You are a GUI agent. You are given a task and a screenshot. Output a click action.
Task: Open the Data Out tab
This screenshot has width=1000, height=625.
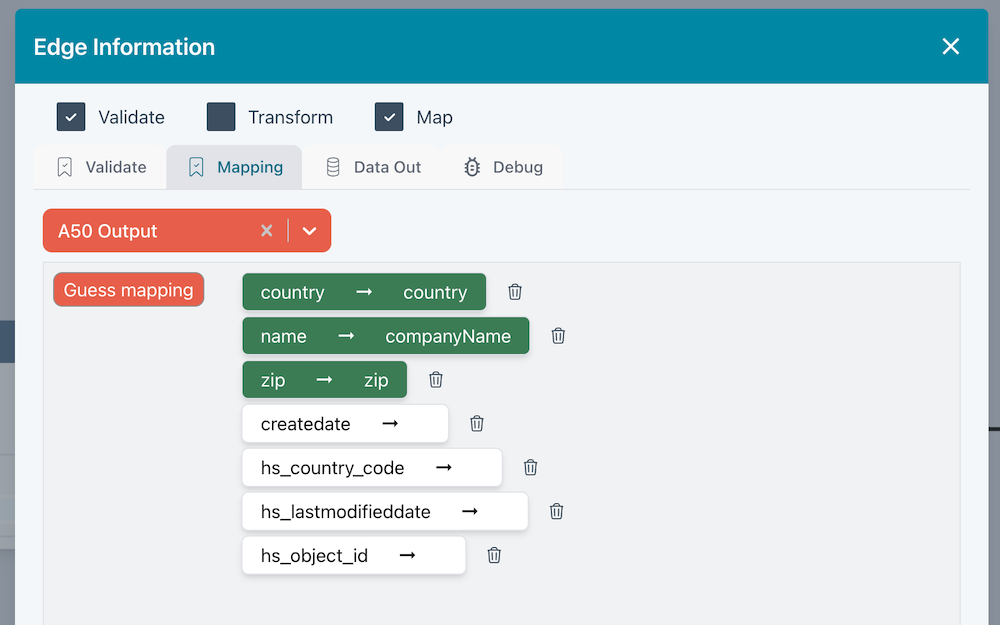[374, 167]
